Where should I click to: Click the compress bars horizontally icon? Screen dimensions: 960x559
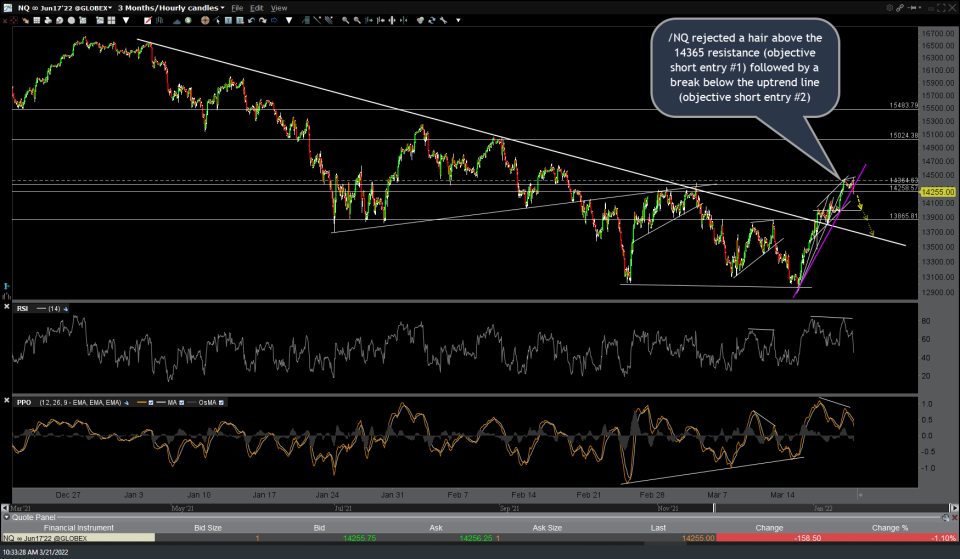(x=403, y=20)
